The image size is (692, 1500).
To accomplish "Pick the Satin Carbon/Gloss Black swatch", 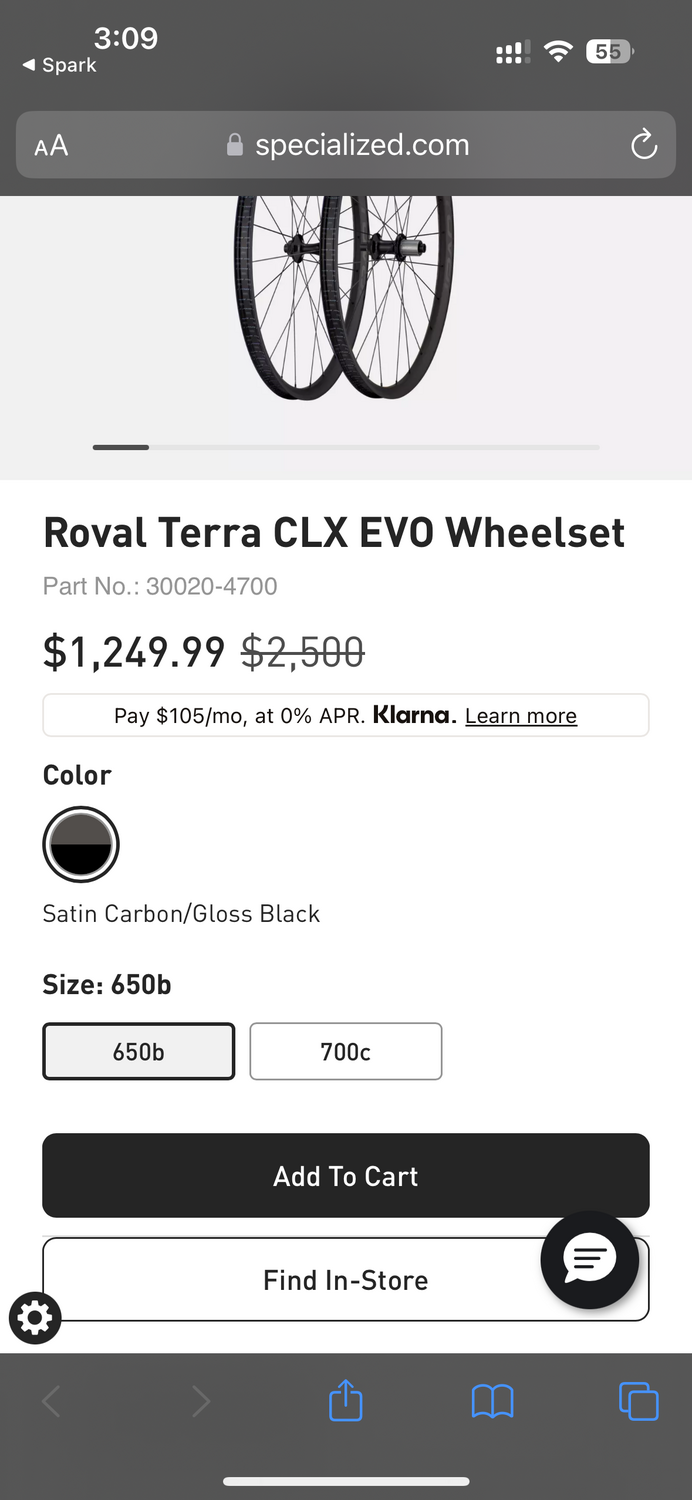I will coord(81,845).
